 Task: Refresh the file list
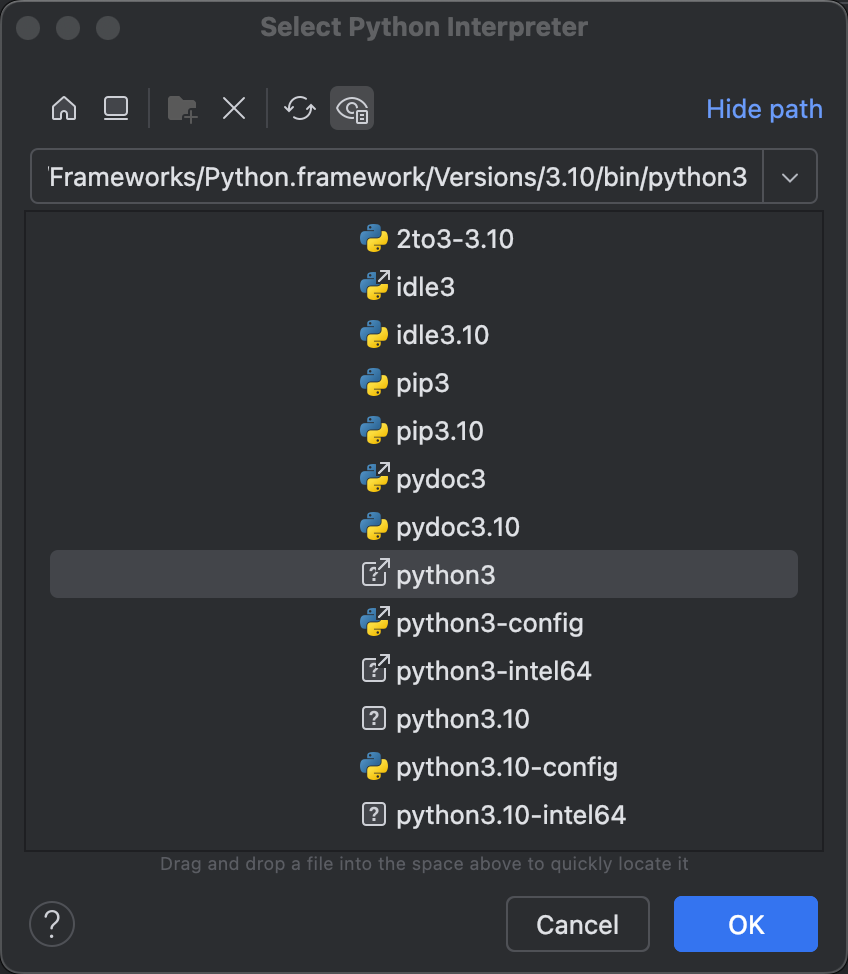[x=300, y=109]
